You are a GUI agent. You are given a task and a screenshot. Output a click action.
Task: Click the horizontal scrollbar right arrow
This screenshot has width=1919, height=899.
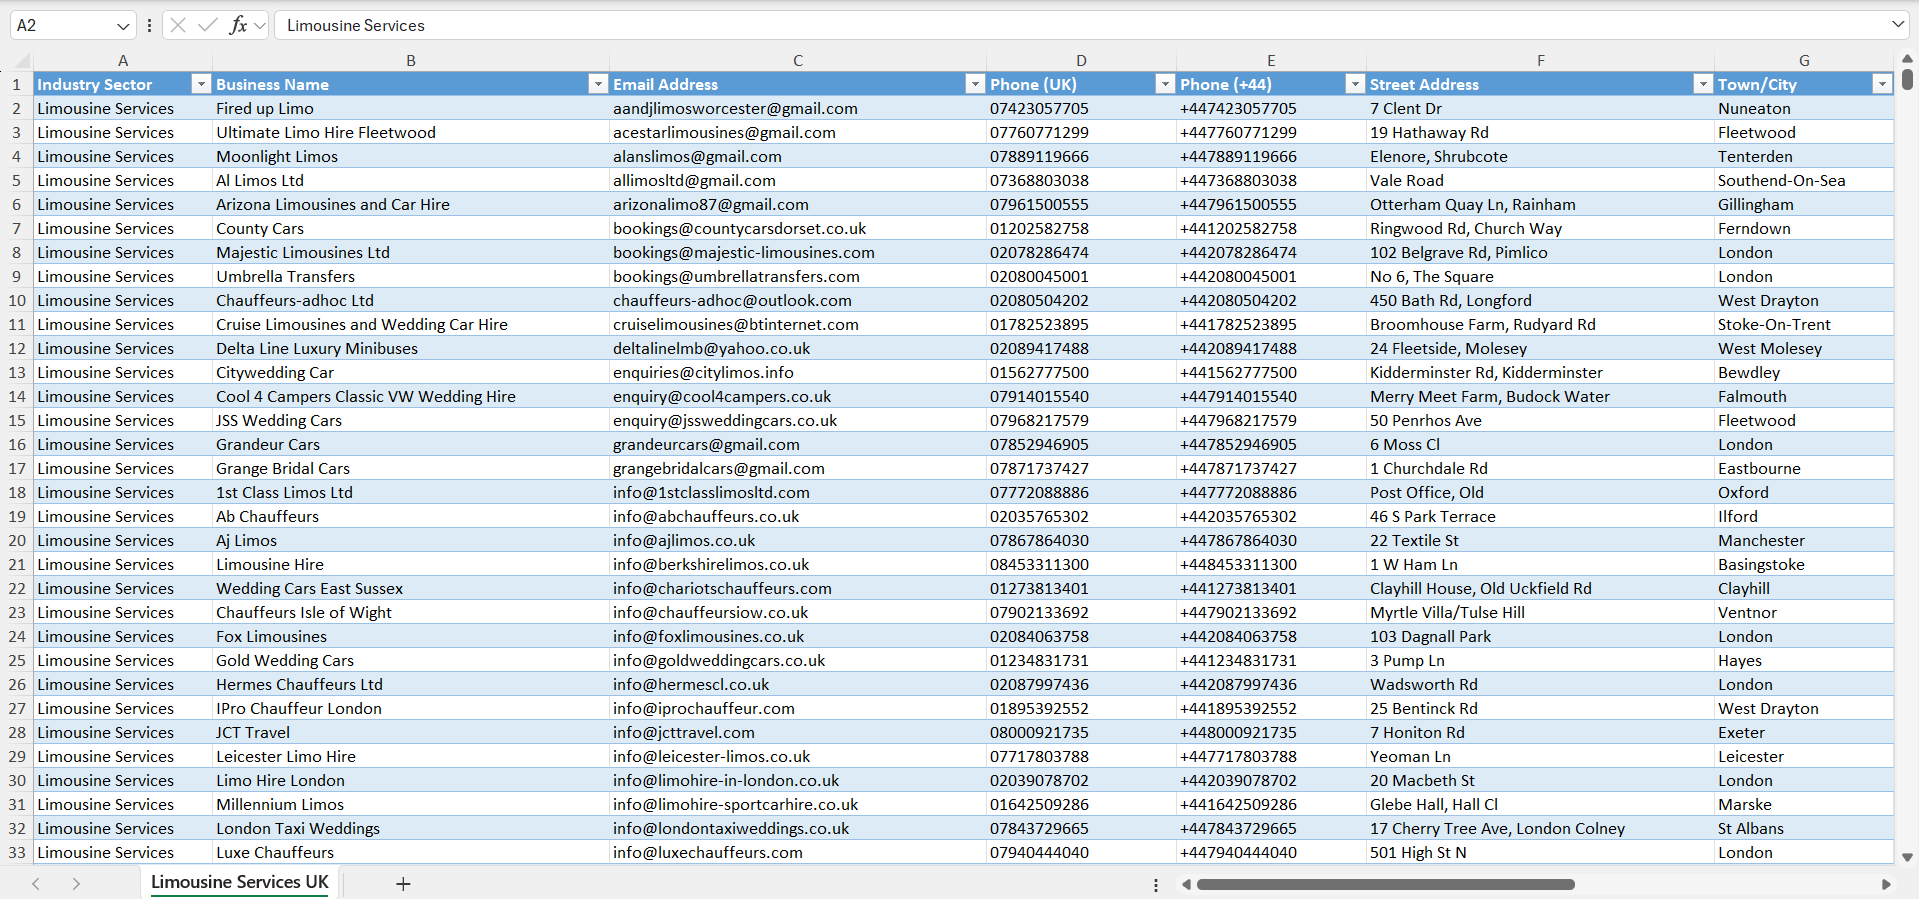click(1886, 884)
